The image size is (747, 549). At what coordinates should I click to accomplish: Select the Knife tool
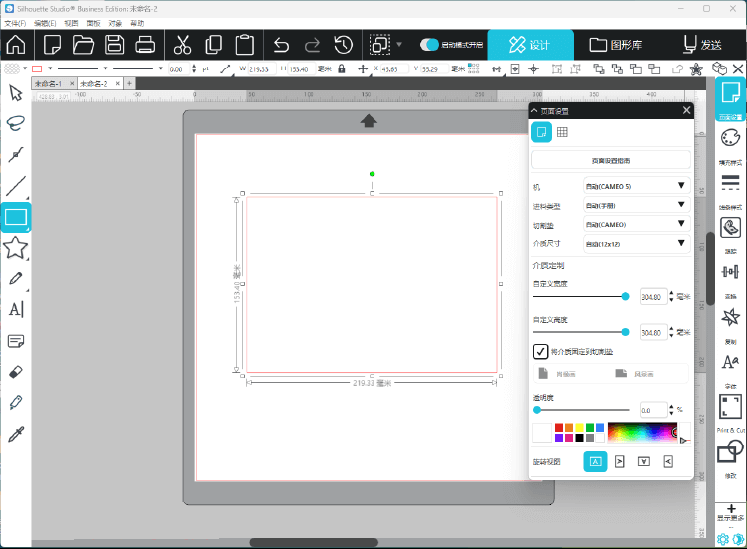tap(16, 403)
